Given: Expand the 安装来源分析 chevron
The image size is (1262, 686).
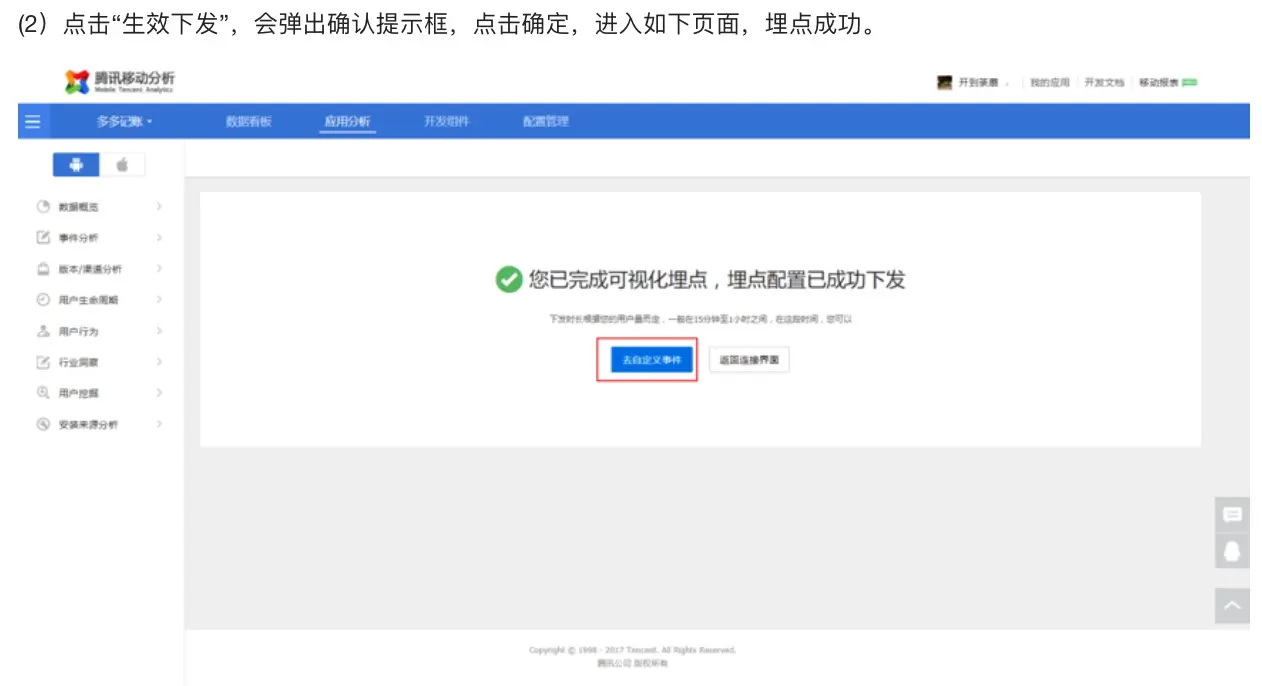Looking at the screenshot, I should 158,423.
